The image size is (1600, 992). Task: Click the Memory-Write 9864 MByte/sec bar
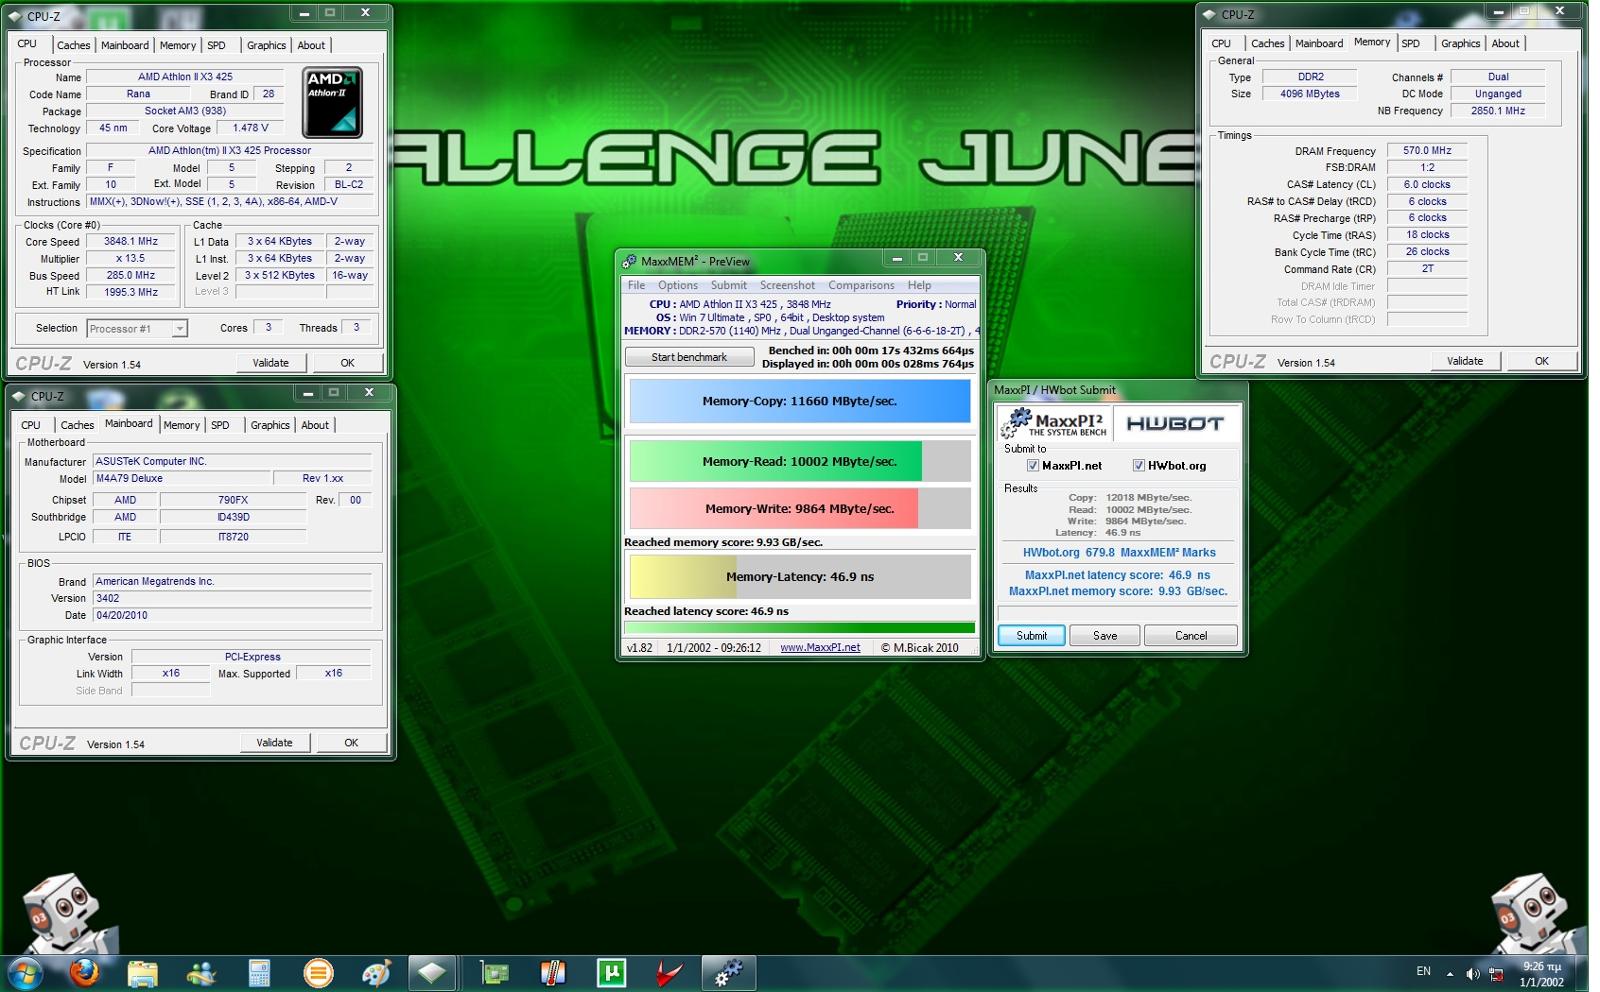coord(799,508)
